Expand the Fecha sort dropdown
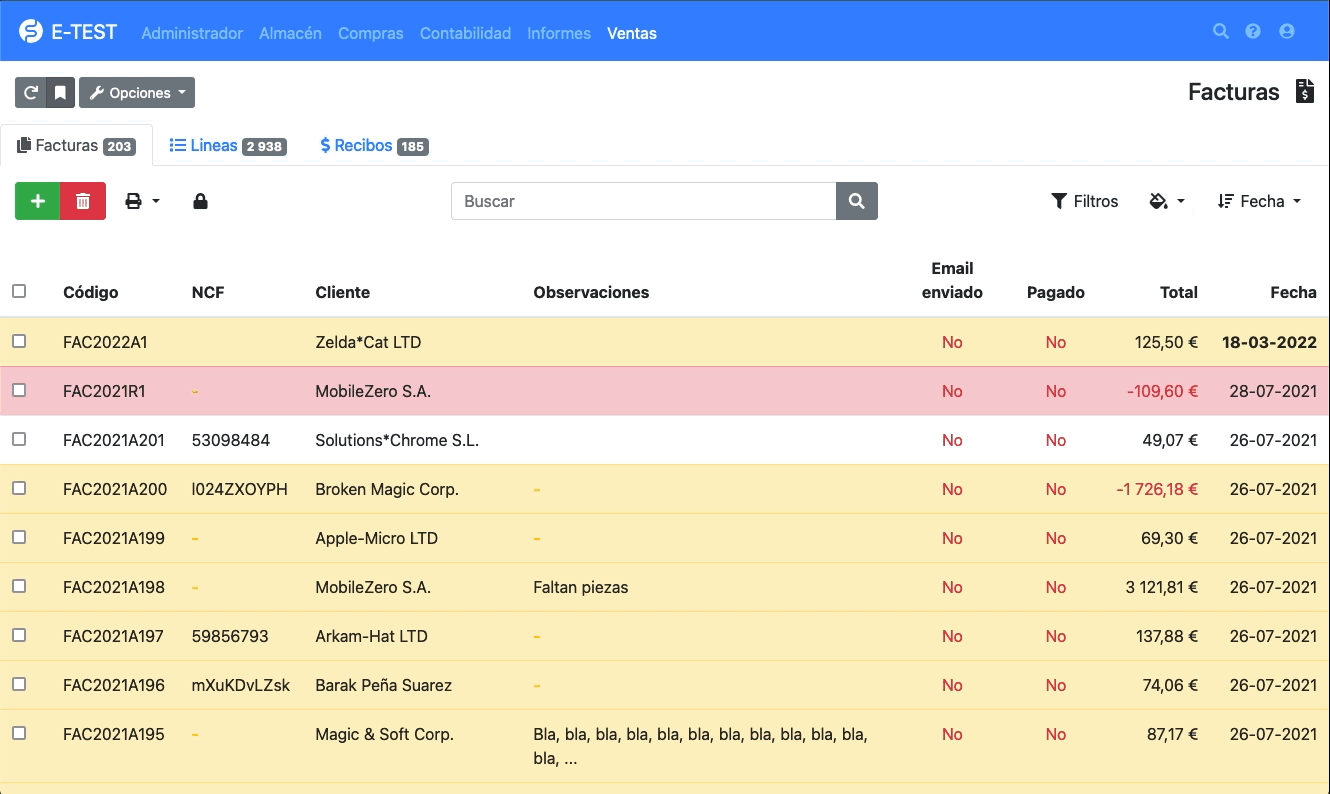The width and height of the screenshot is (1330, 794). coord(1259,200)
